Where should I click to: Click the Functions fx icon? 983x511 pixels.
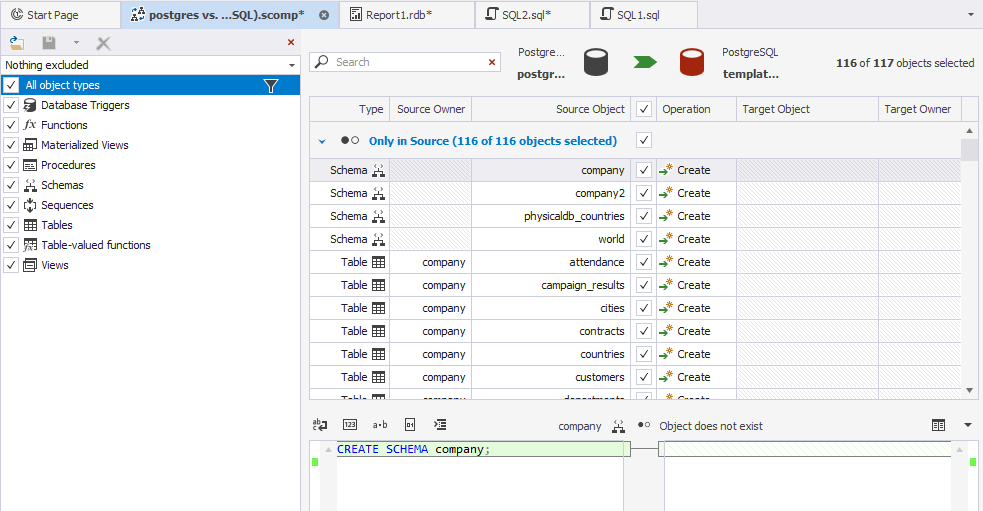pos(30,125)
